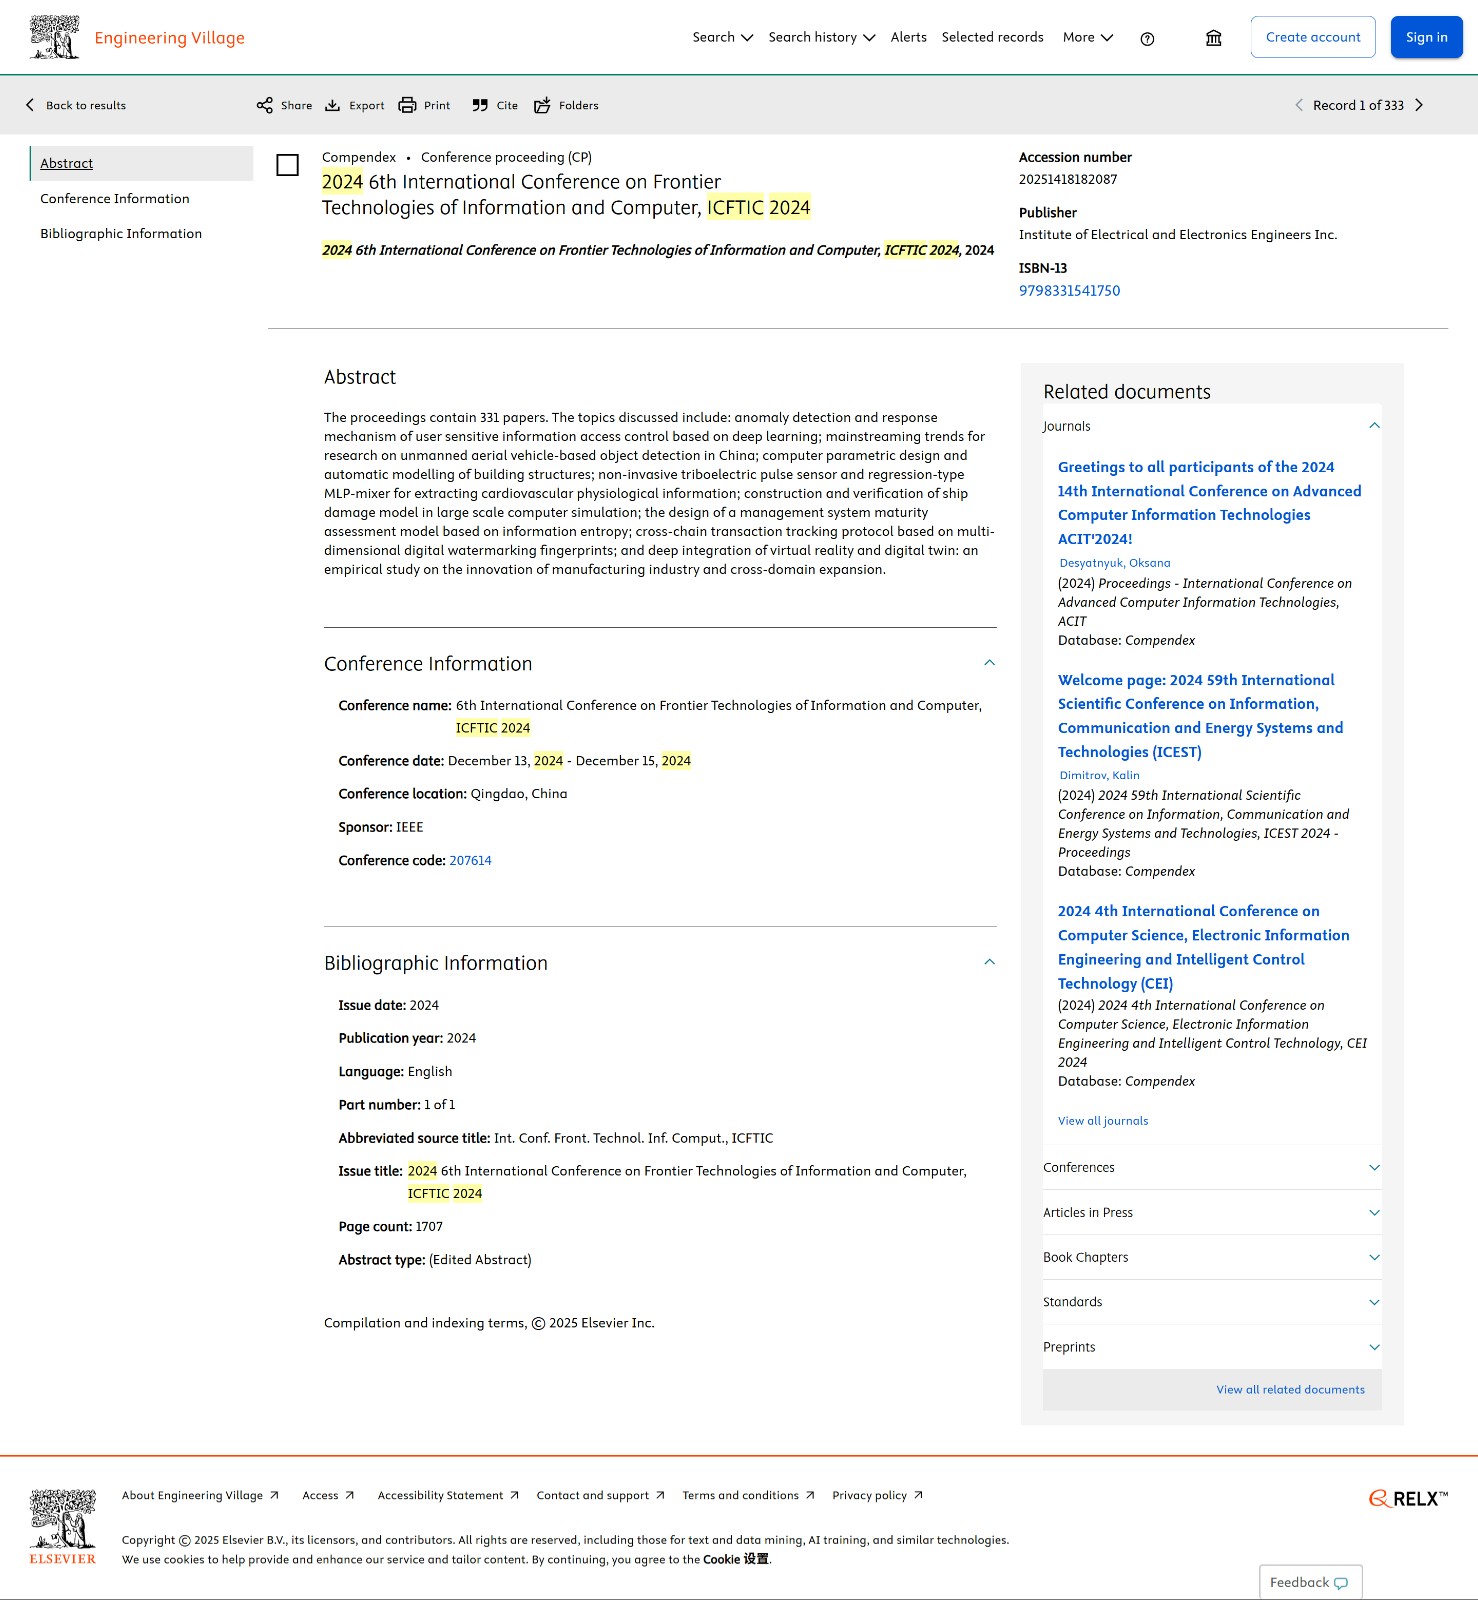The height and width of the screenshot is (1600, 1478).
Task: Open the Selected records menu item
Action: click(992, 37)
